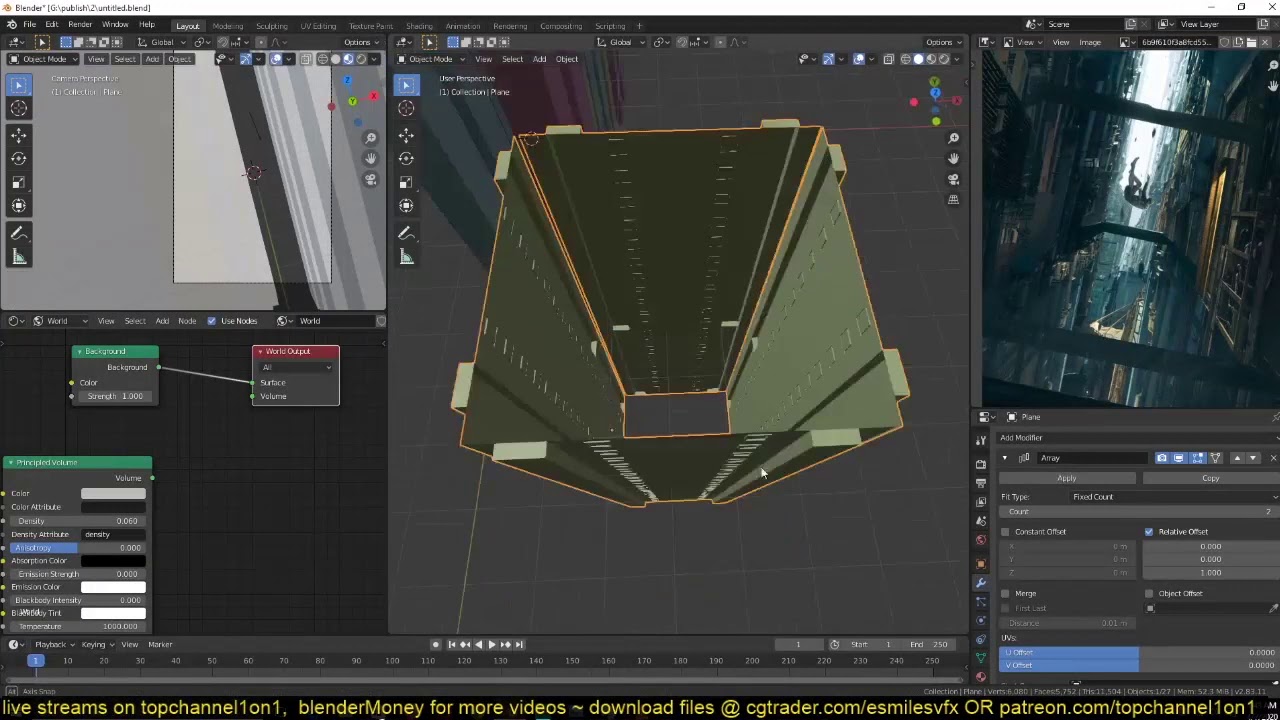Enable the Object Offset checkbox

click(1148, 594)
